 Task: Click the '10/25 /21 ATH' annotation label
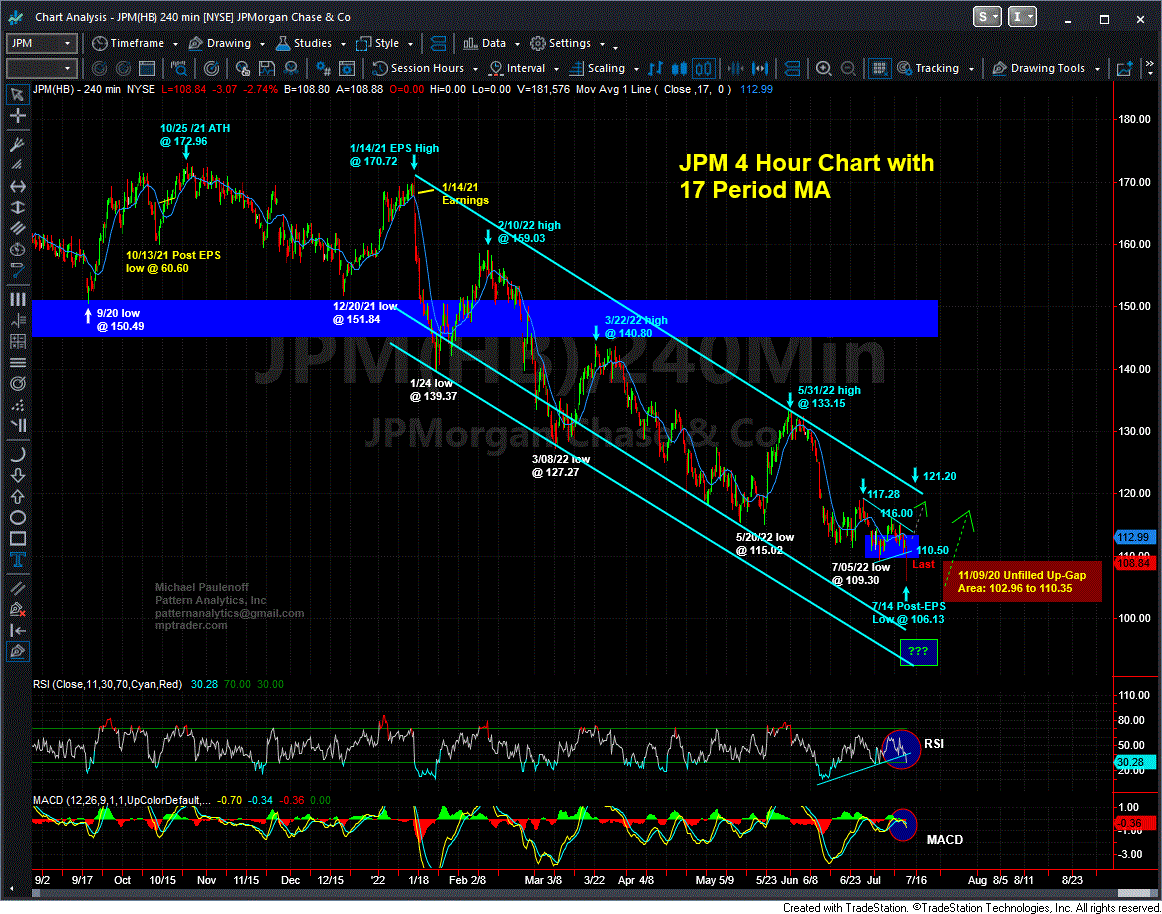coord(195,128)
